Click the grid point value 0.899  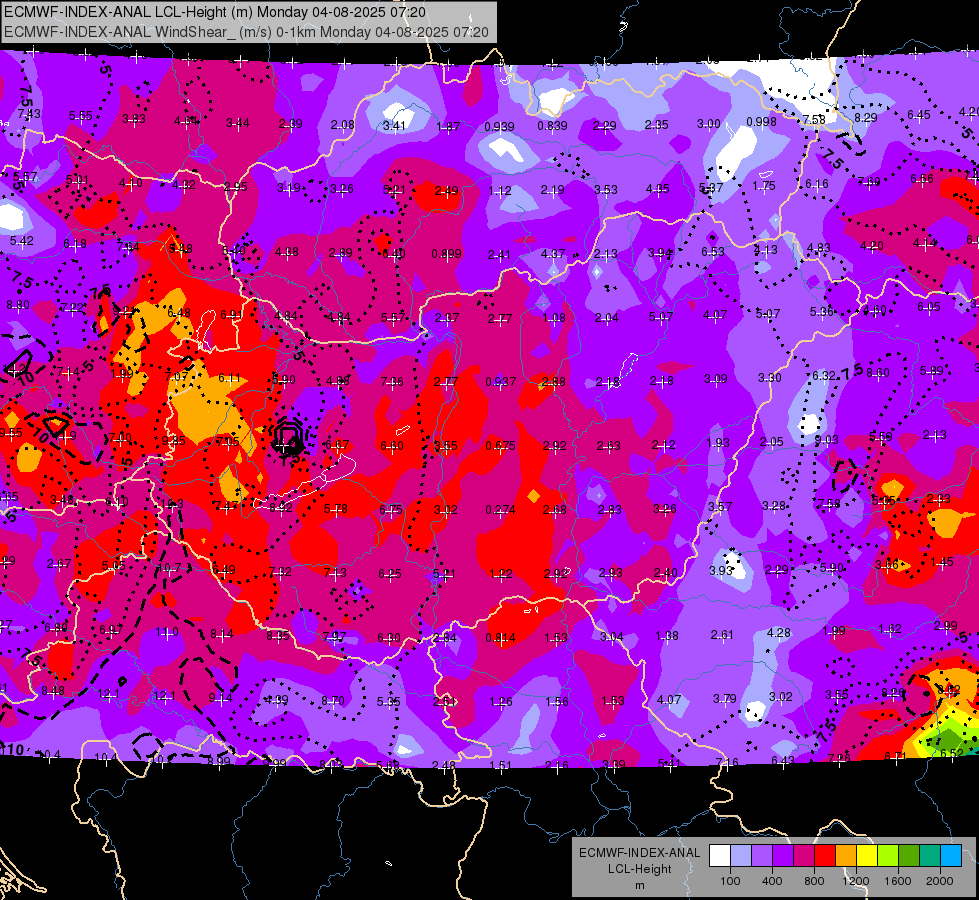pyautogui.click(x=446, y=254)
